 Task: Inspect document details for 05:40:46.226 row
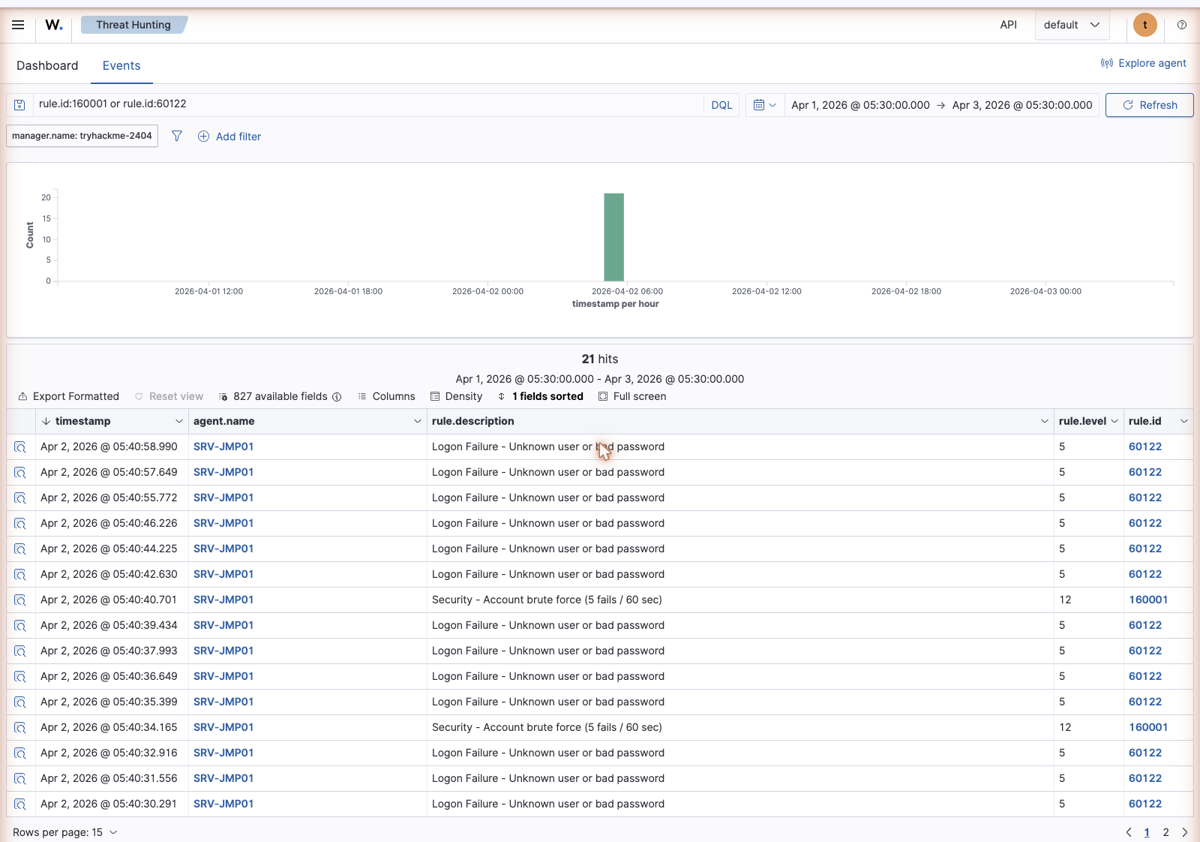click(20, 523)
